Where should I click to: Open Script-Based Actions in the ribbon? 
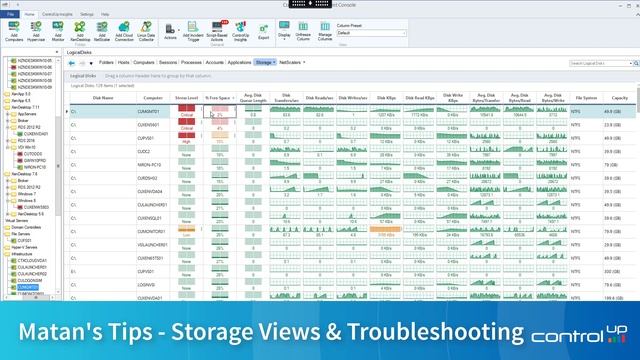pyautogui.click(x=217, y=31)
